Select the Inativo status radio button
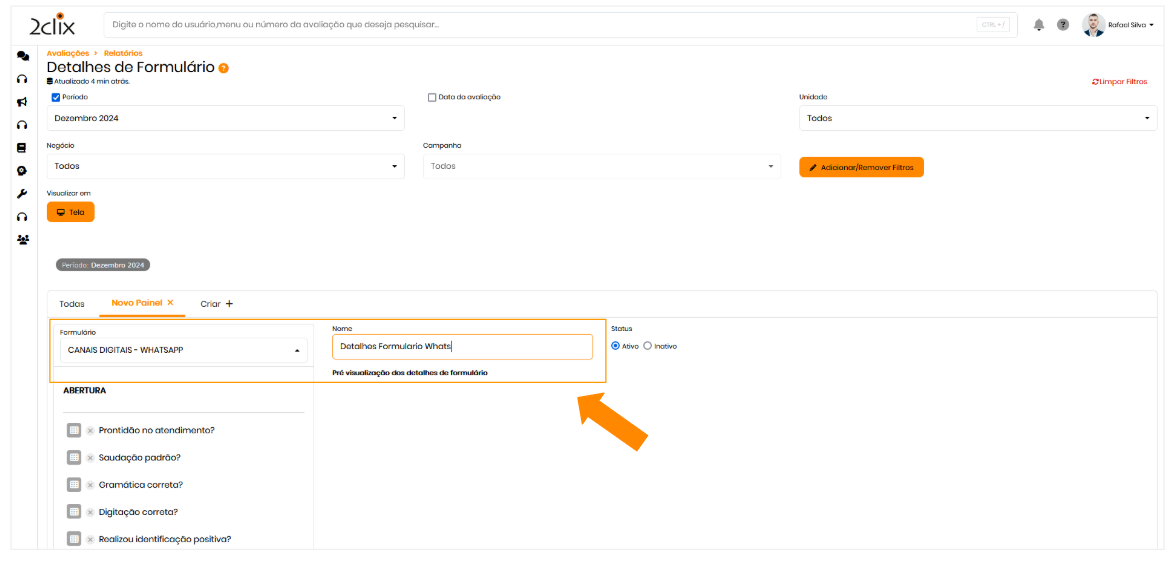This screenshot has height=562, width=1171. (647, 346)
